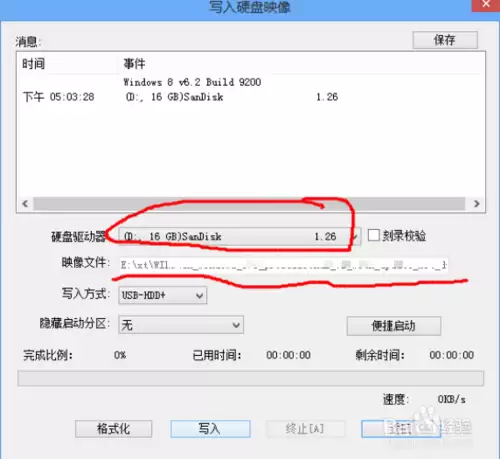Select the 时间 column header

pos(34,63)
